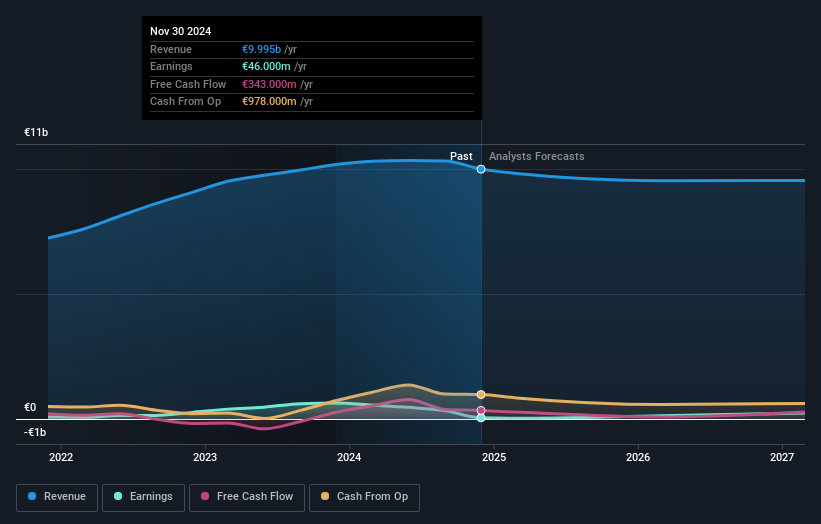The image size is (821, 524).
Task: Click the 2024 x-axis label
Action: point(349,457)
